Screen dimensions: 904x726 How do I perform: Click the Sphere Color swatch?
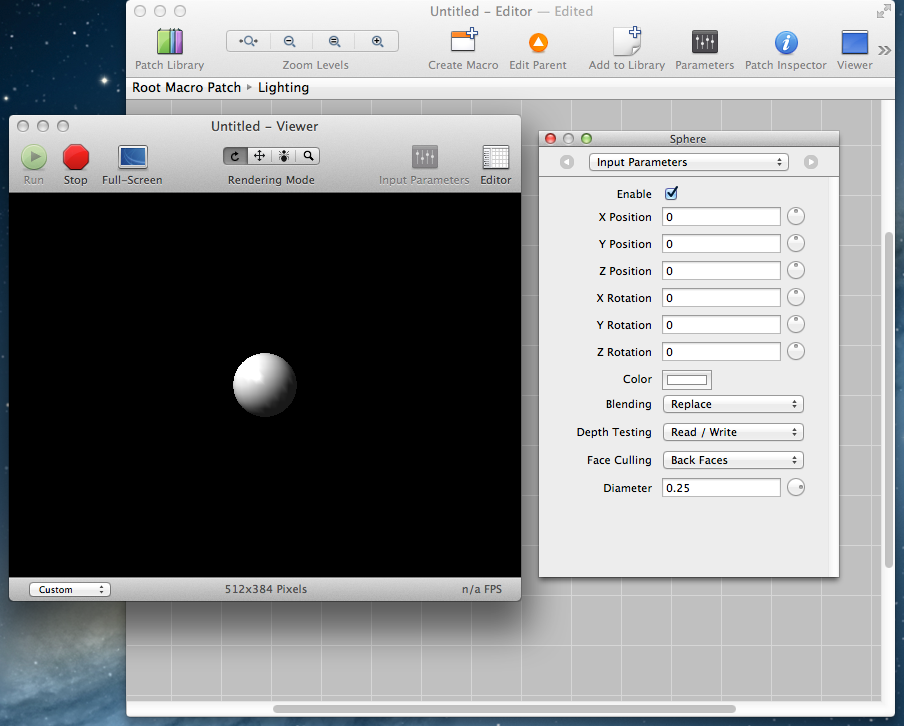[x=687, y=379]
